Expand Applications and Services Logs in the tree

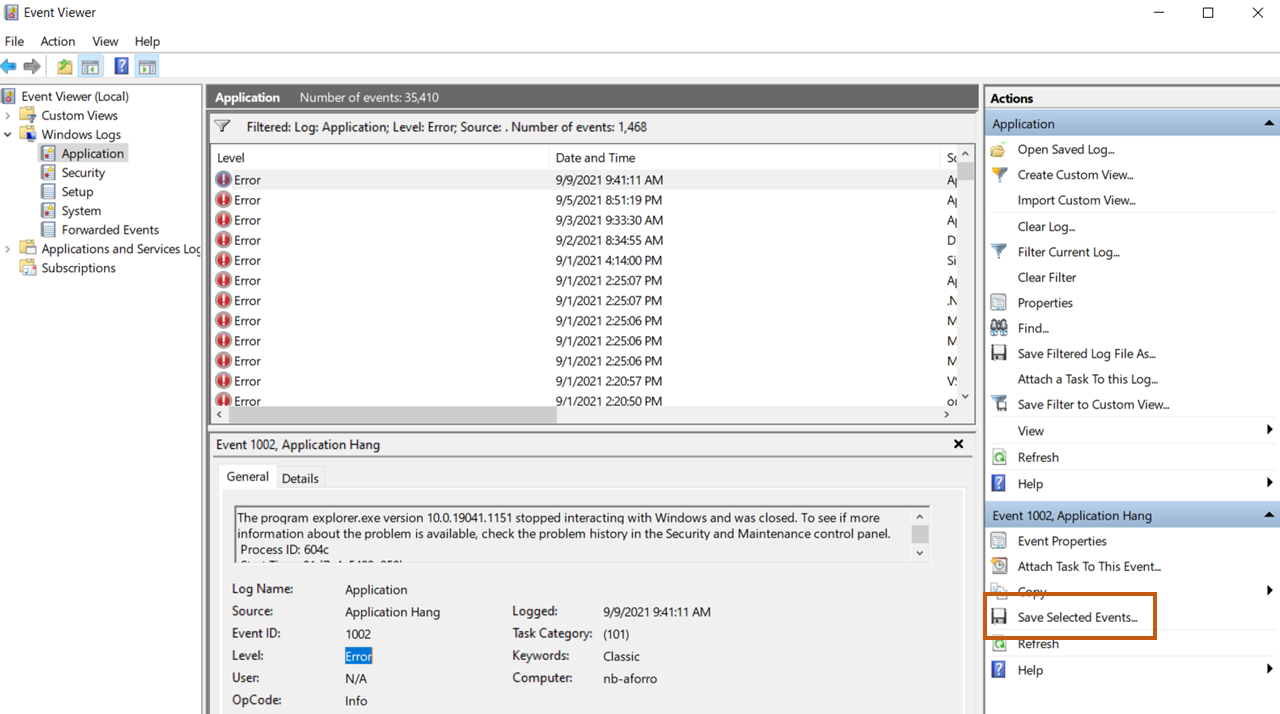click(x=8, y=248)
